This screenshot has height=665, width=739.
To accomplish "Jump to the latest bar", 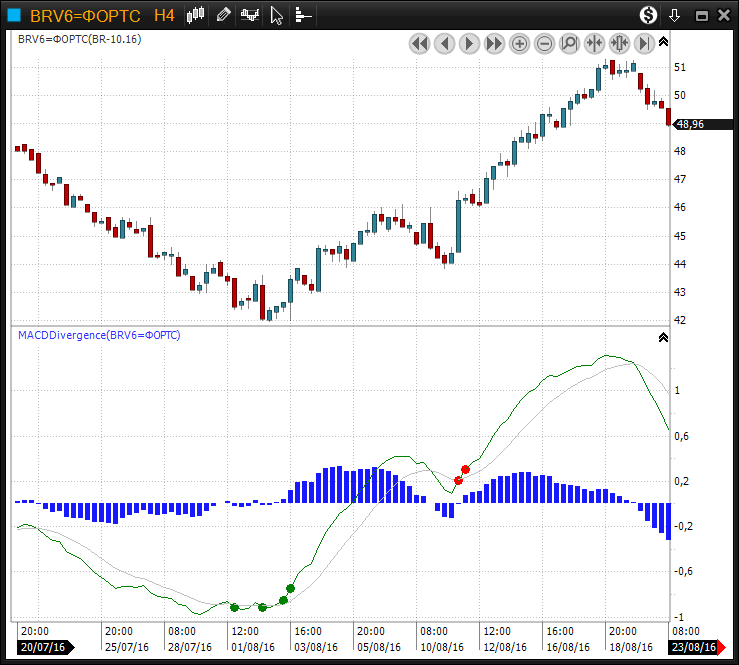I will 644,43.
